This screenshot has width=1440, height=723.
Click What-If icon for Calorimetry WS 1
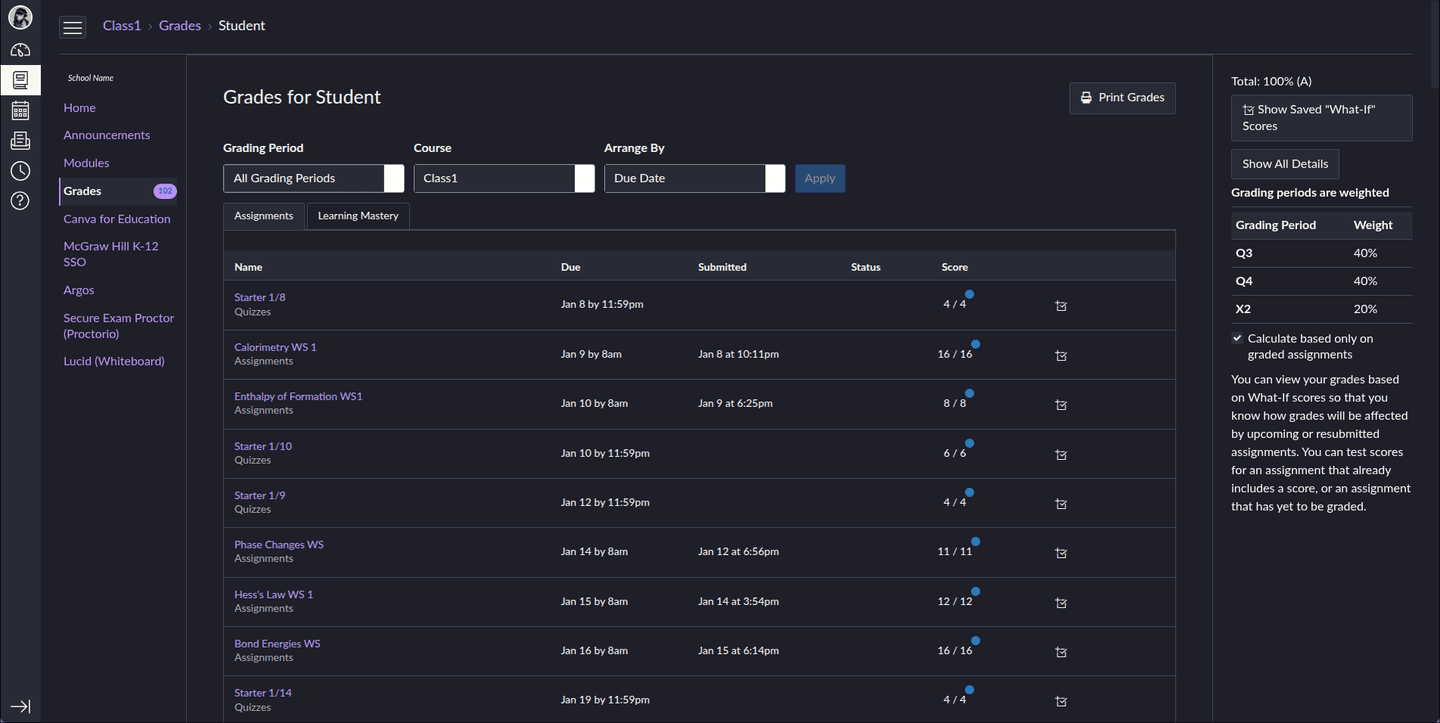pos(1061,355)
